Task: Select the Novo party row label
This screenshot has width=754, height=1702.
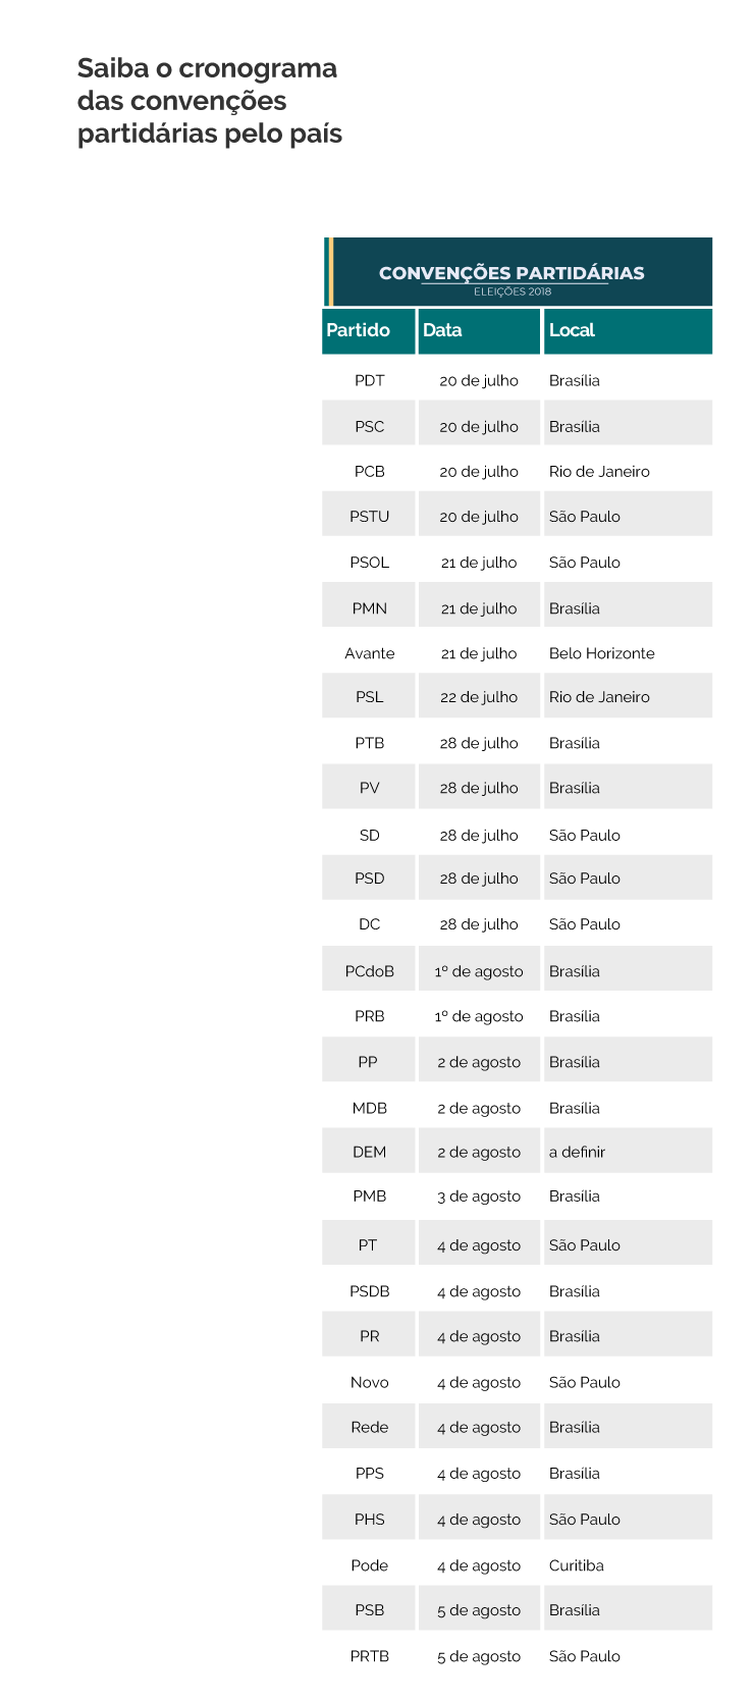Action: click(369, 1382)
